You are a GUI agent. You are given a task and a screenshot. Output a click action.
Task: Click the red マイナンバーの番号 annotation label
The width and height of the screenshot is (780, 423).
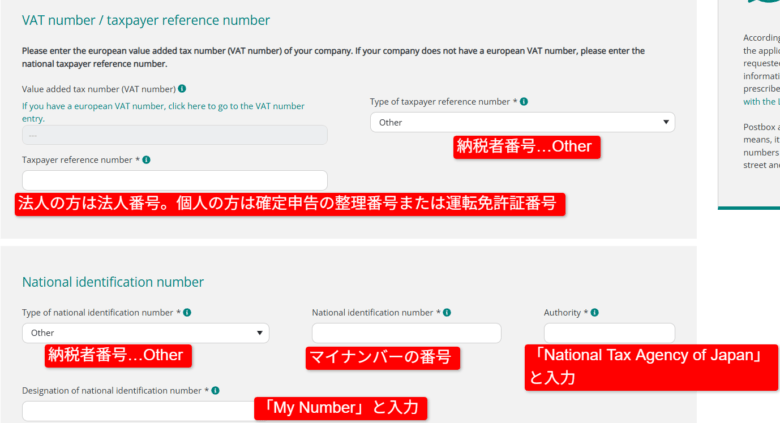382,357
